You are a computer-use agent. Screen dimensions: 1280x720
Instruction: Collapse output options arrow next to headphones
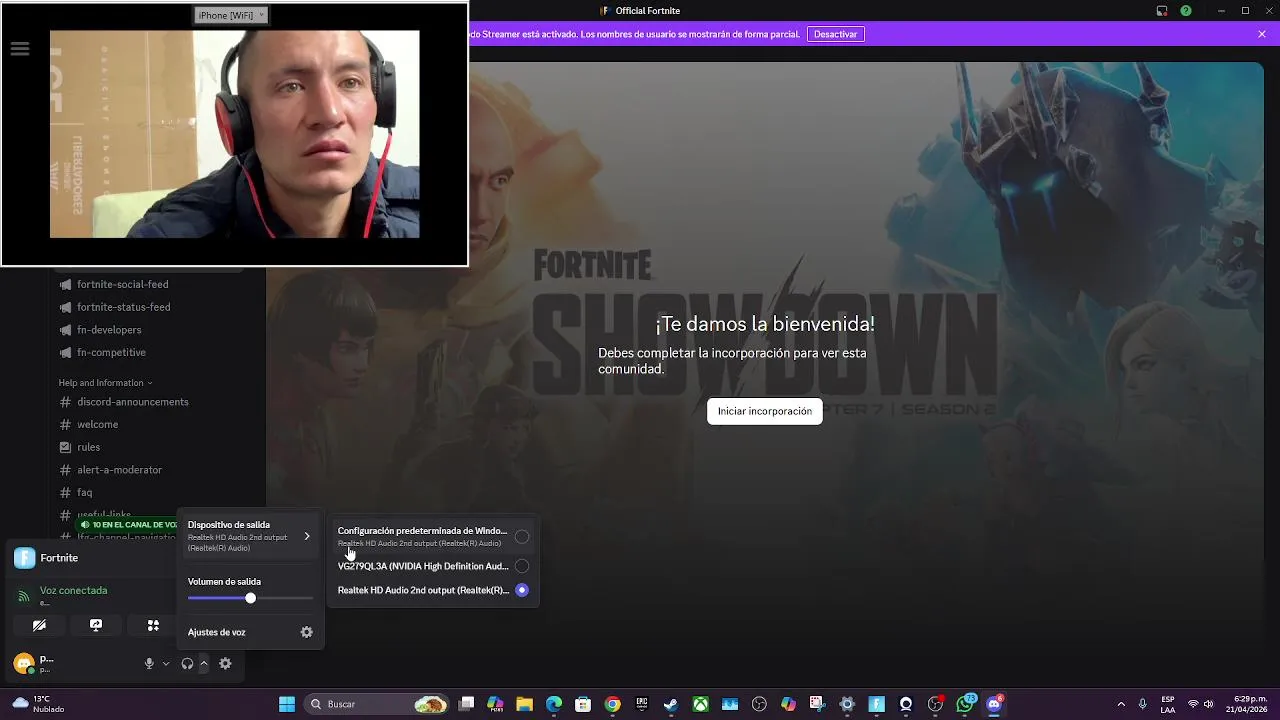coord(204,663)
